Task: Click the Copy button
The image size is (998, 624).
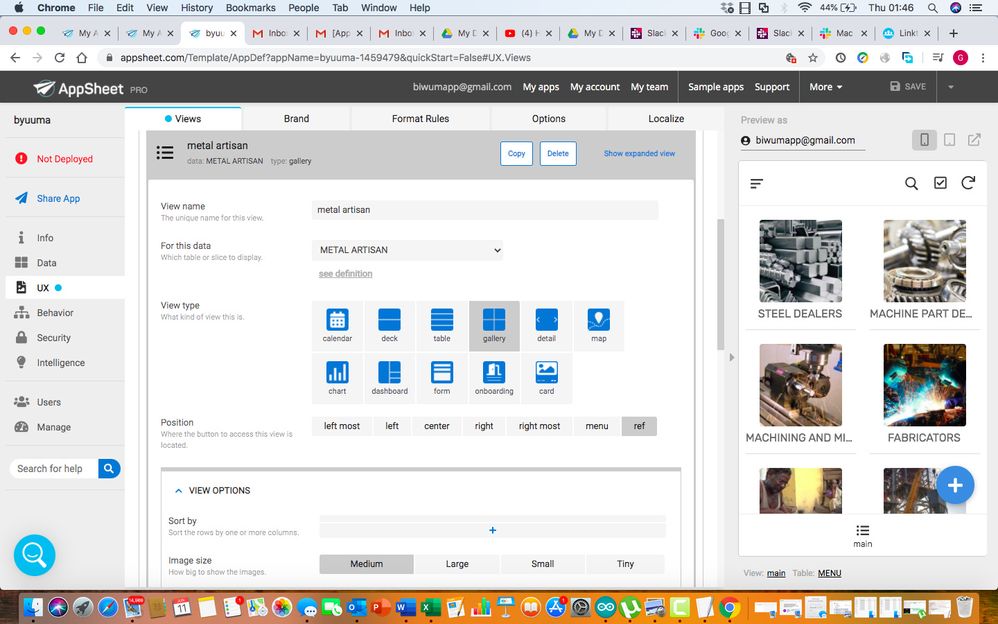Action: tap(516, 153)
